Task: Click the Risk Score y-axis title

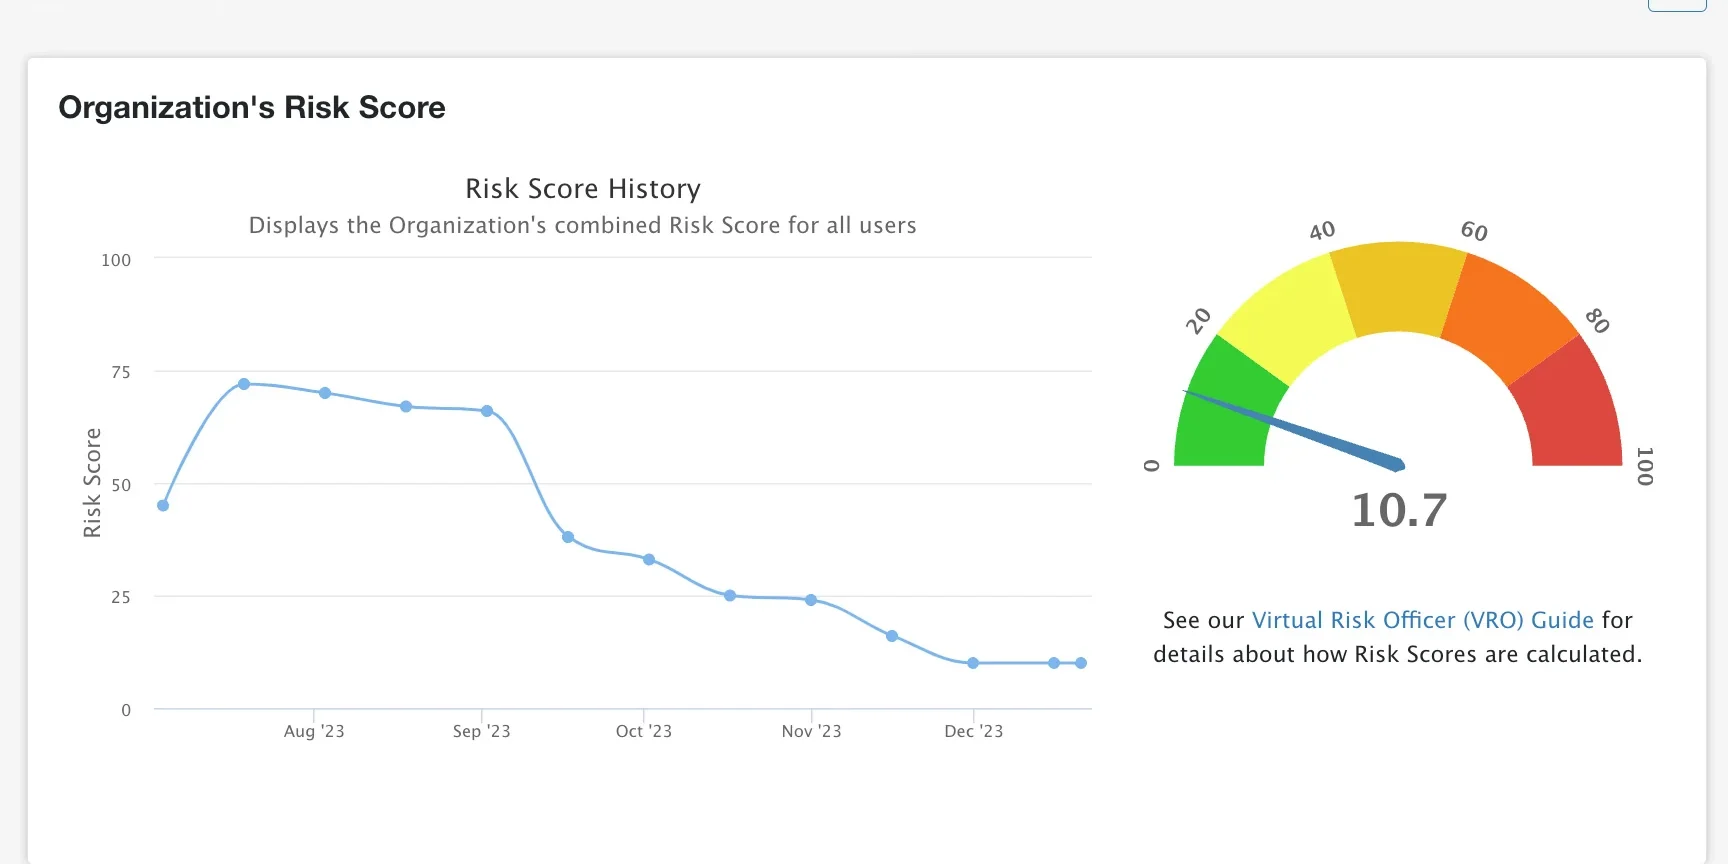Action: pos(92,483)
